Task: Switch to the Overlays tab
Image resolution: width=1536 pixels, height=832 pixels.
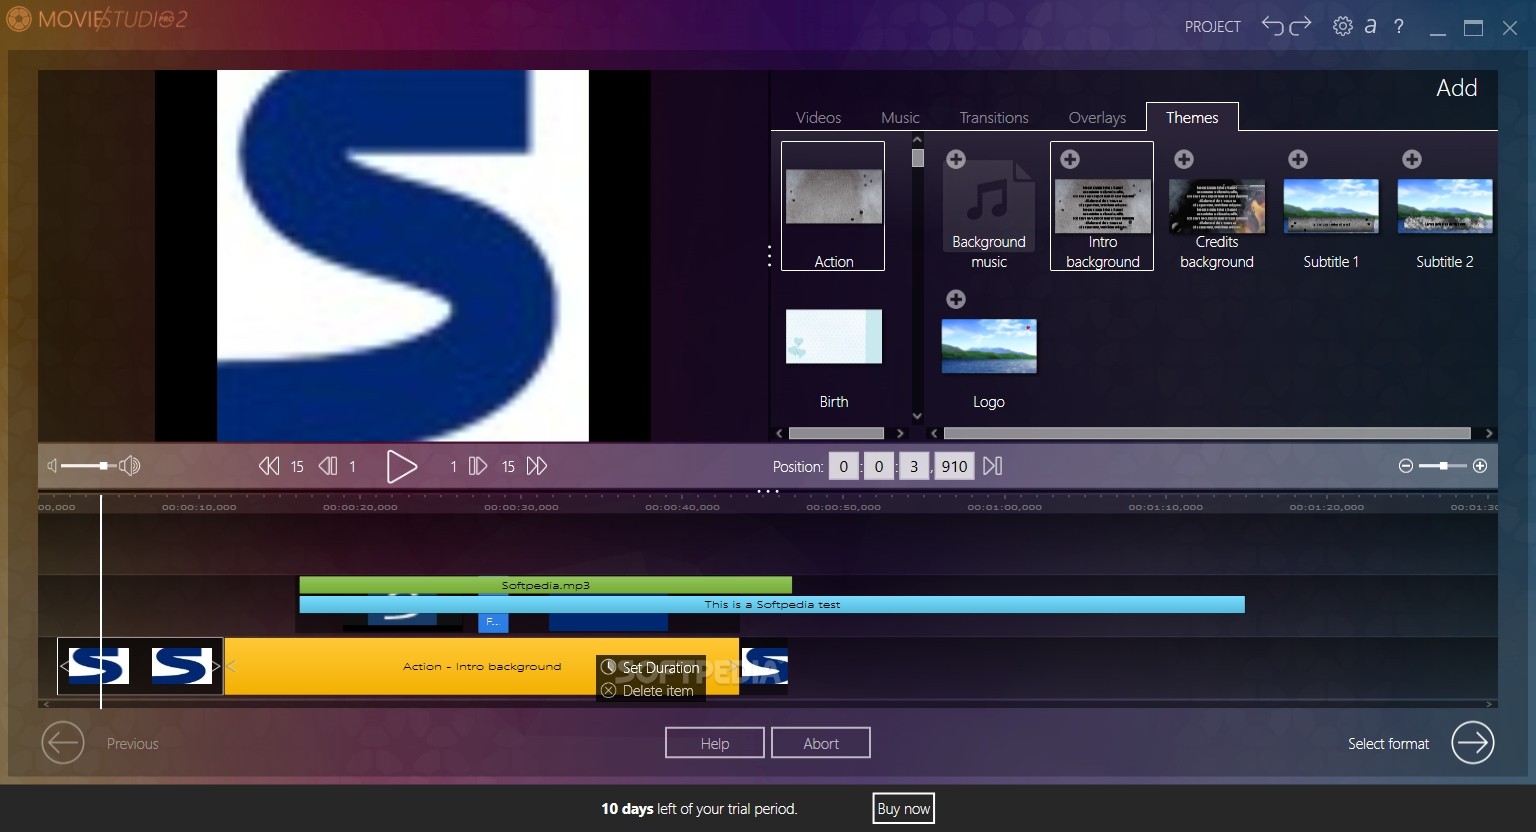Action: pyautogui.click(x=1097, y=117)
